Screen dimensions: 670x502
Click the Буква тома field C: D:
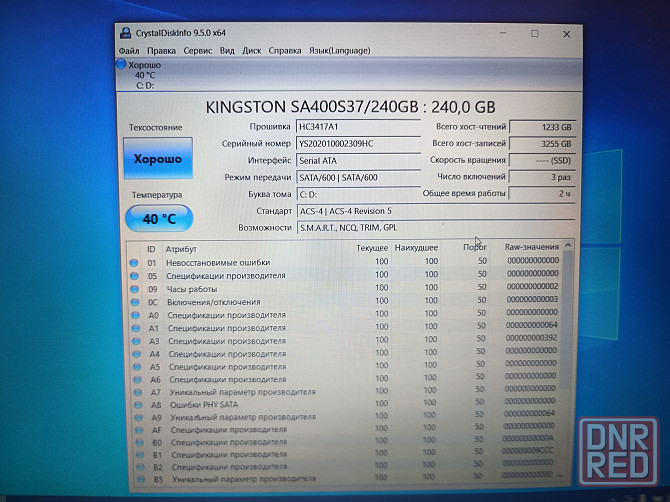coord(358,194)
